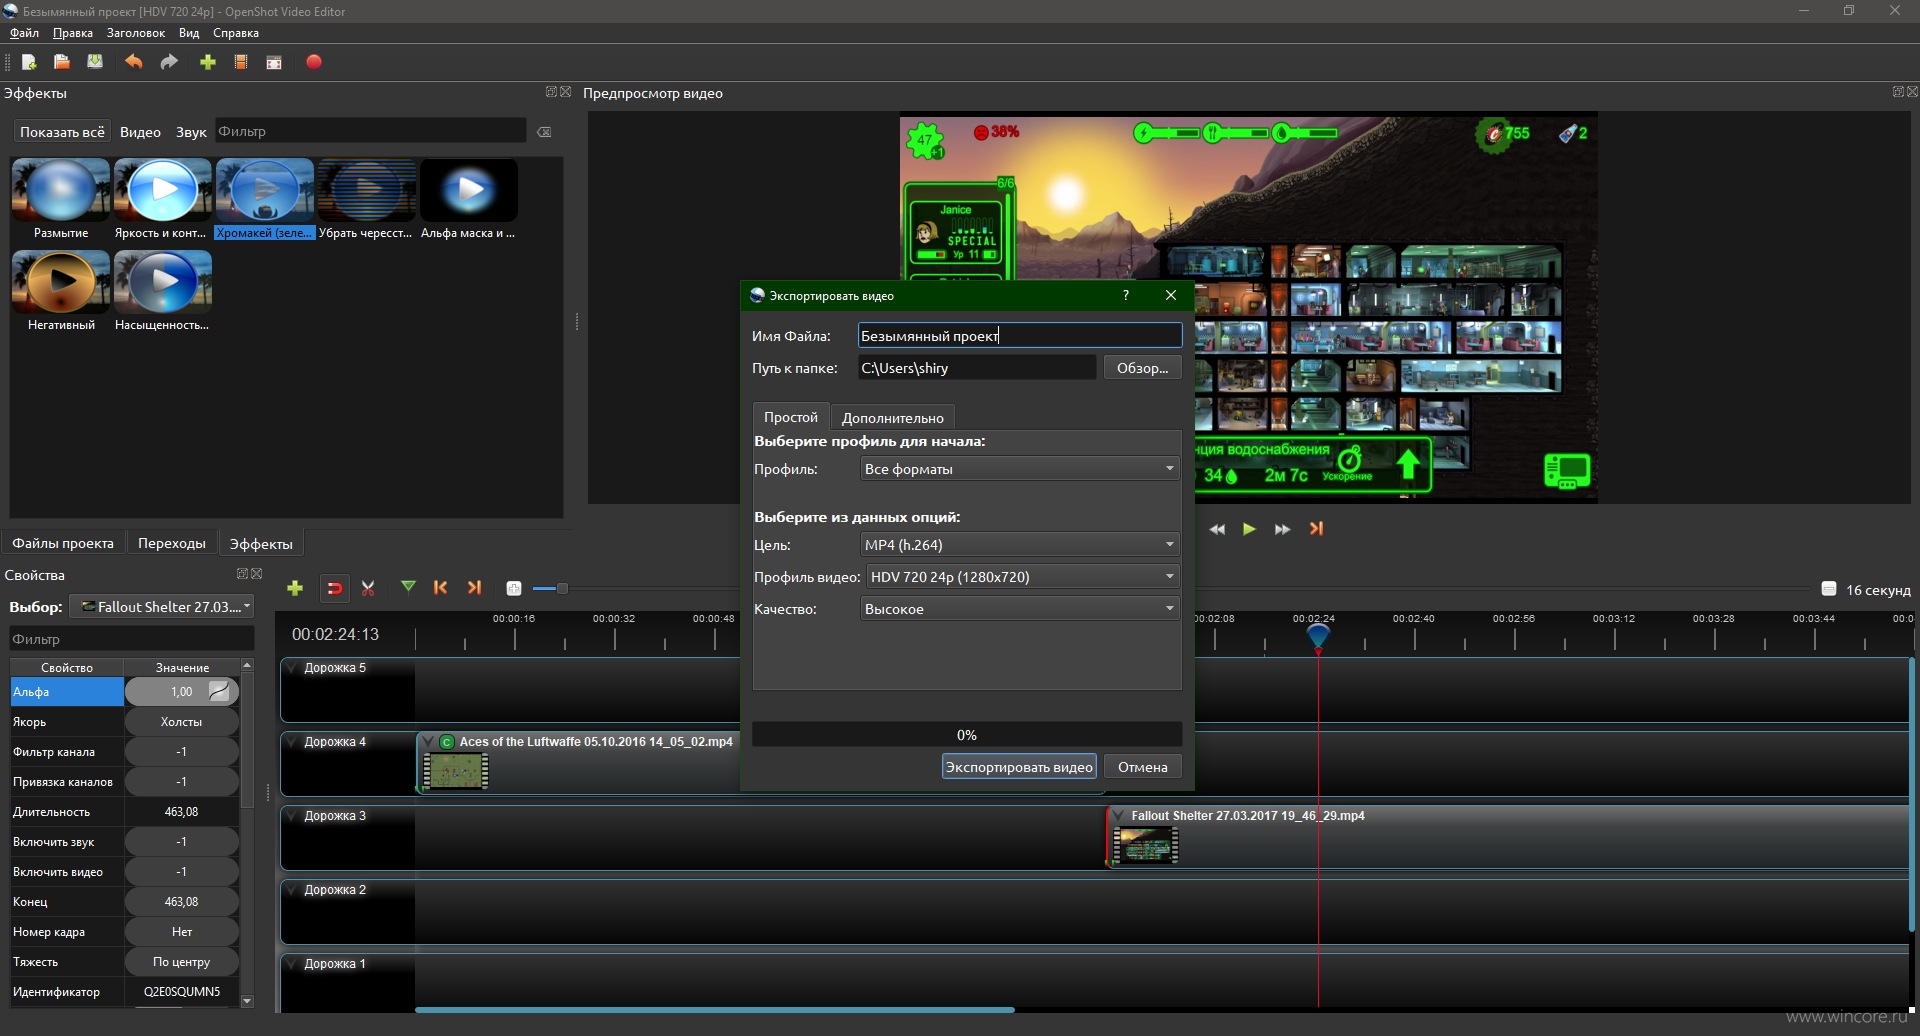Collapse Дорожка 5 track arrow

[292, 668]
